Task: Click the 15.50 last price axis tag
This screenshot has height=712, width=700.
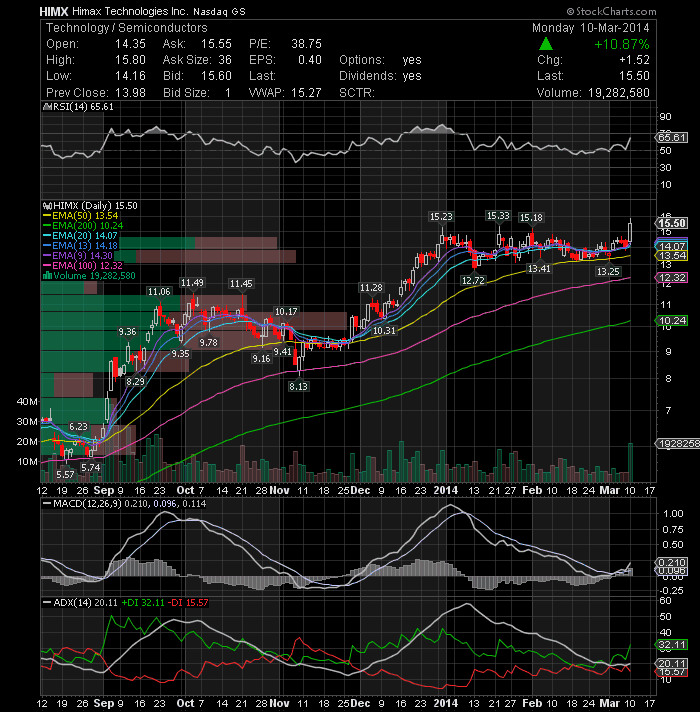Action: coord(672,223)
